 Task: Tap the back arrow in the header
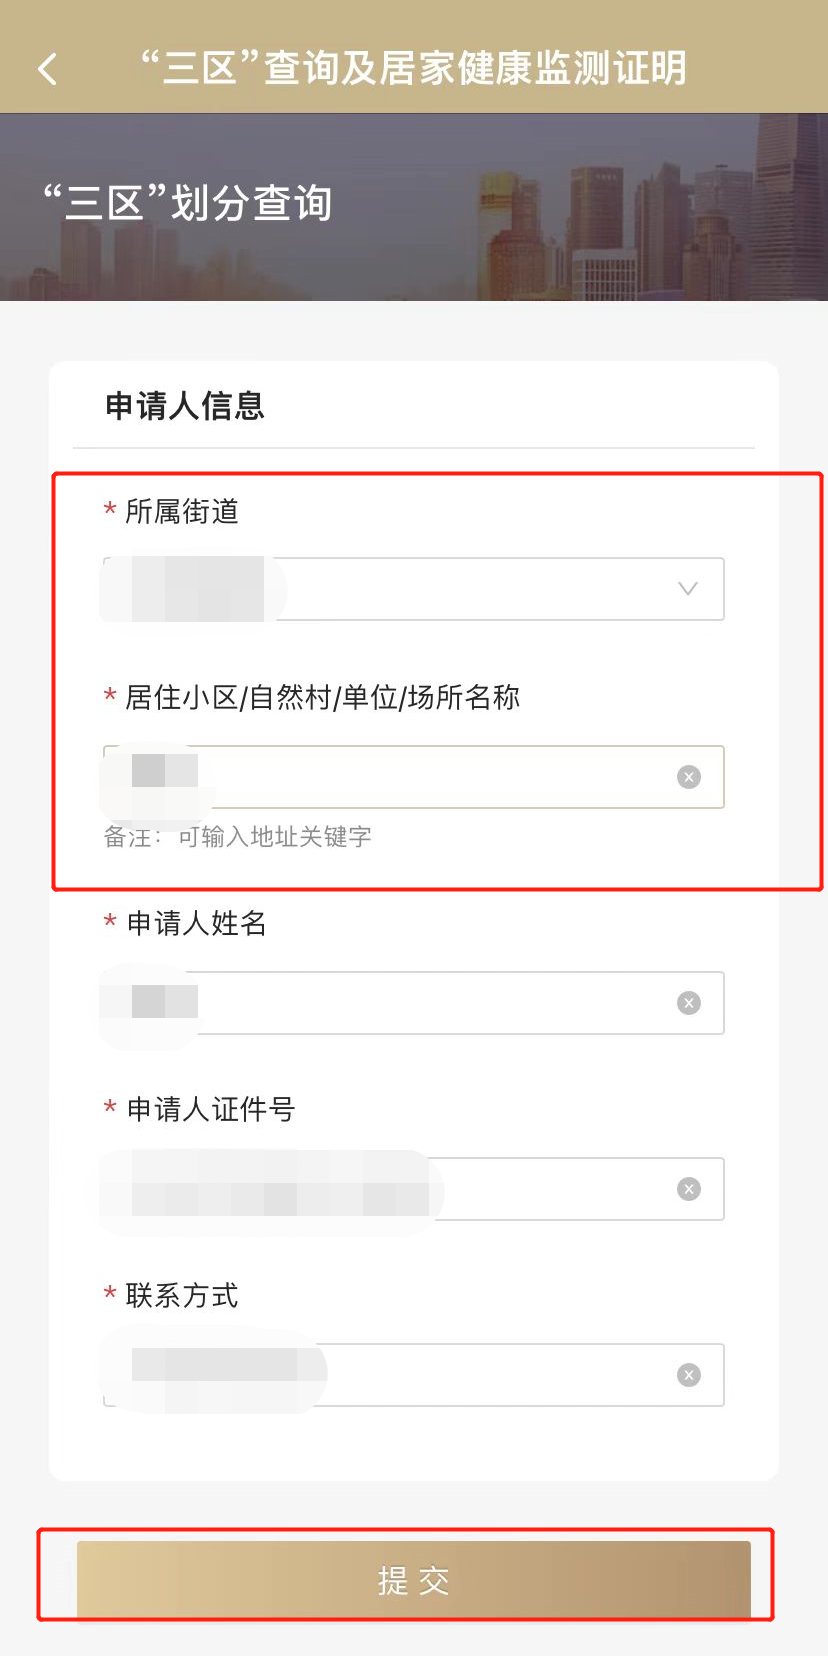coord(47,69)
